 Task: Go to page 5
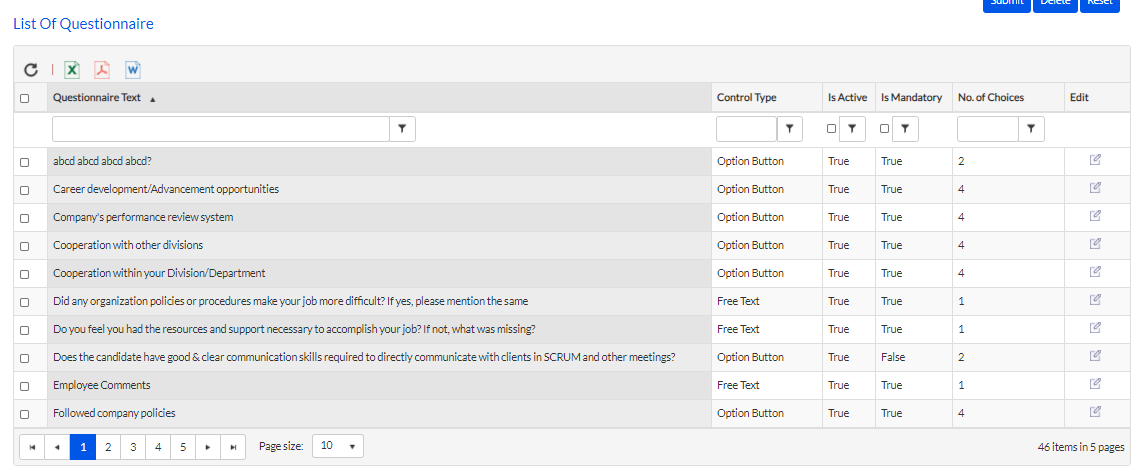coord(183,447)
